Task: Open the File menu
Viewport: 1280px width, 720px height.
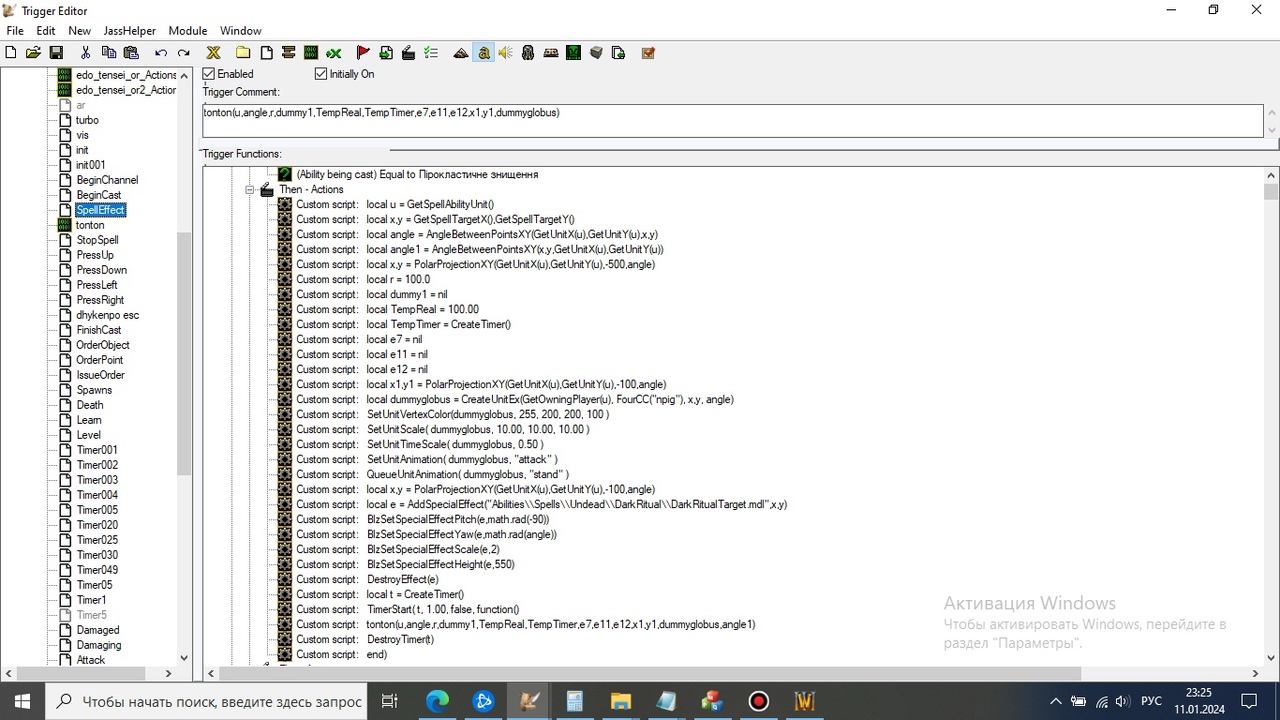Action: (x=15, y=31)
